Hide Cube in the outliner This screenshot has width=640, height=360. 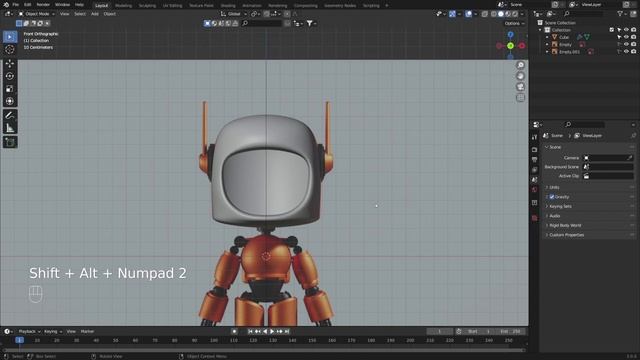626,37
